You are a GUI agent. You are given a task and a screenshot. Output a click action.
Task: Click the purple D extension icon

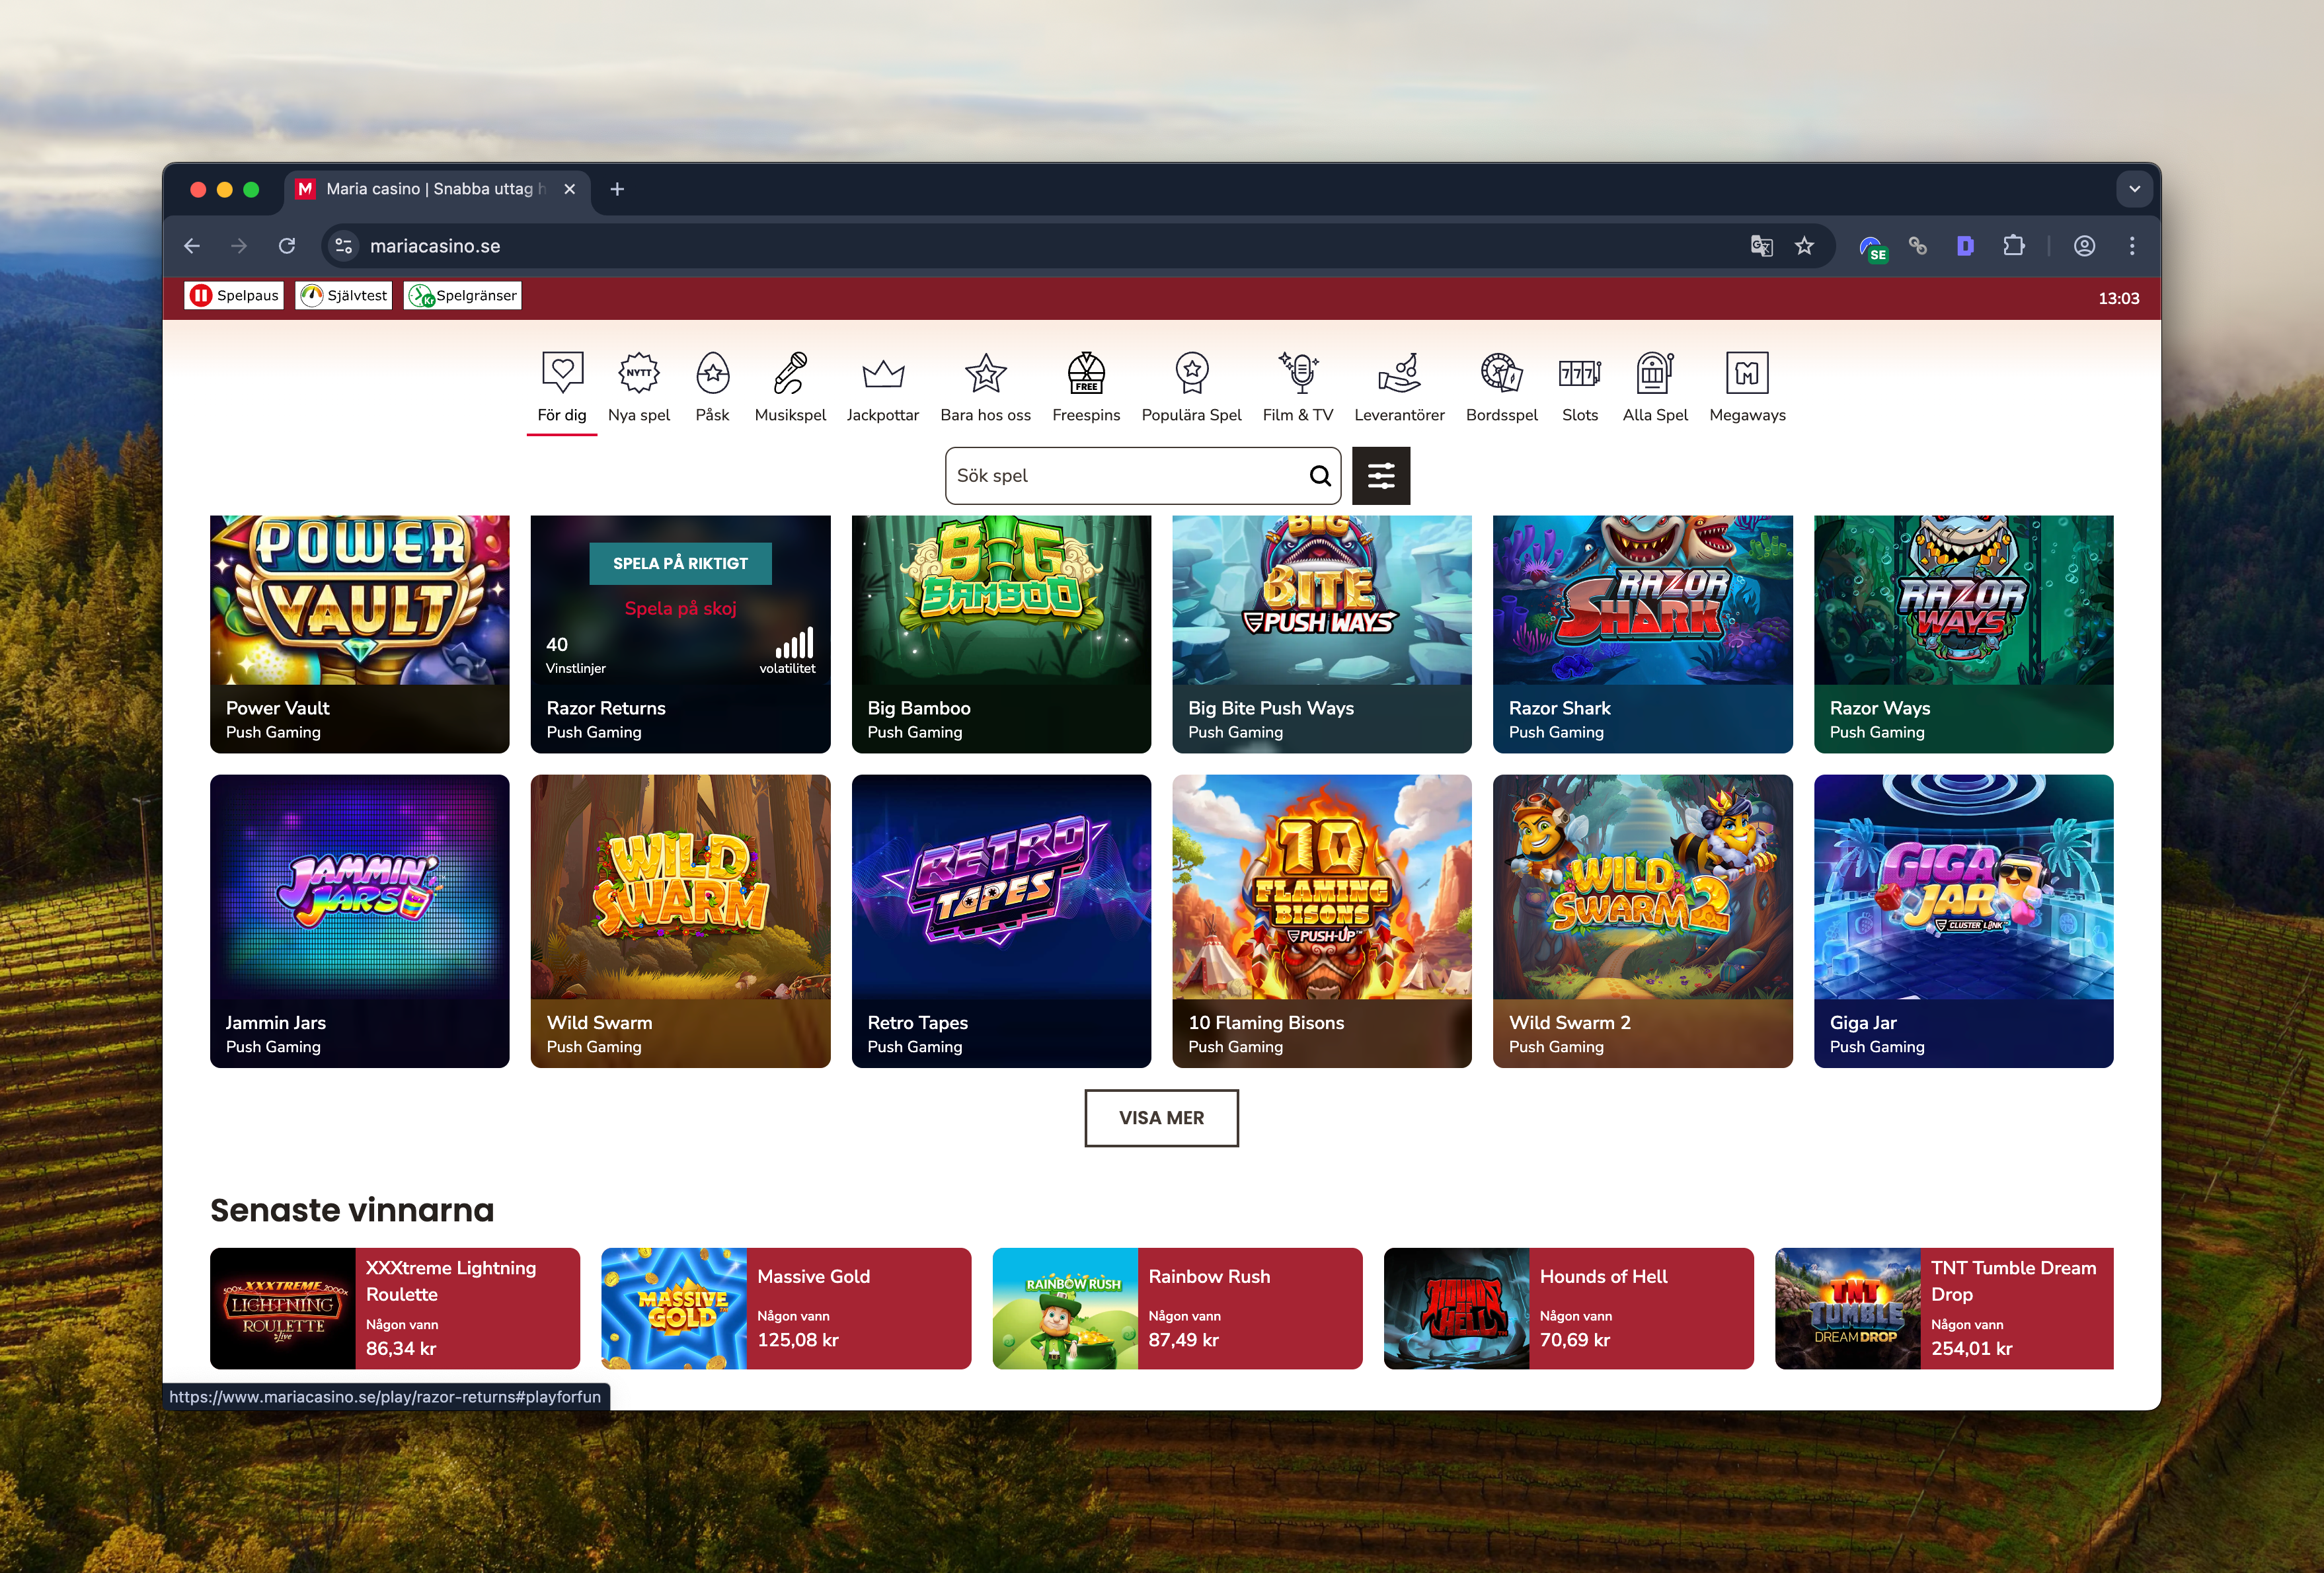point(1965,246)
